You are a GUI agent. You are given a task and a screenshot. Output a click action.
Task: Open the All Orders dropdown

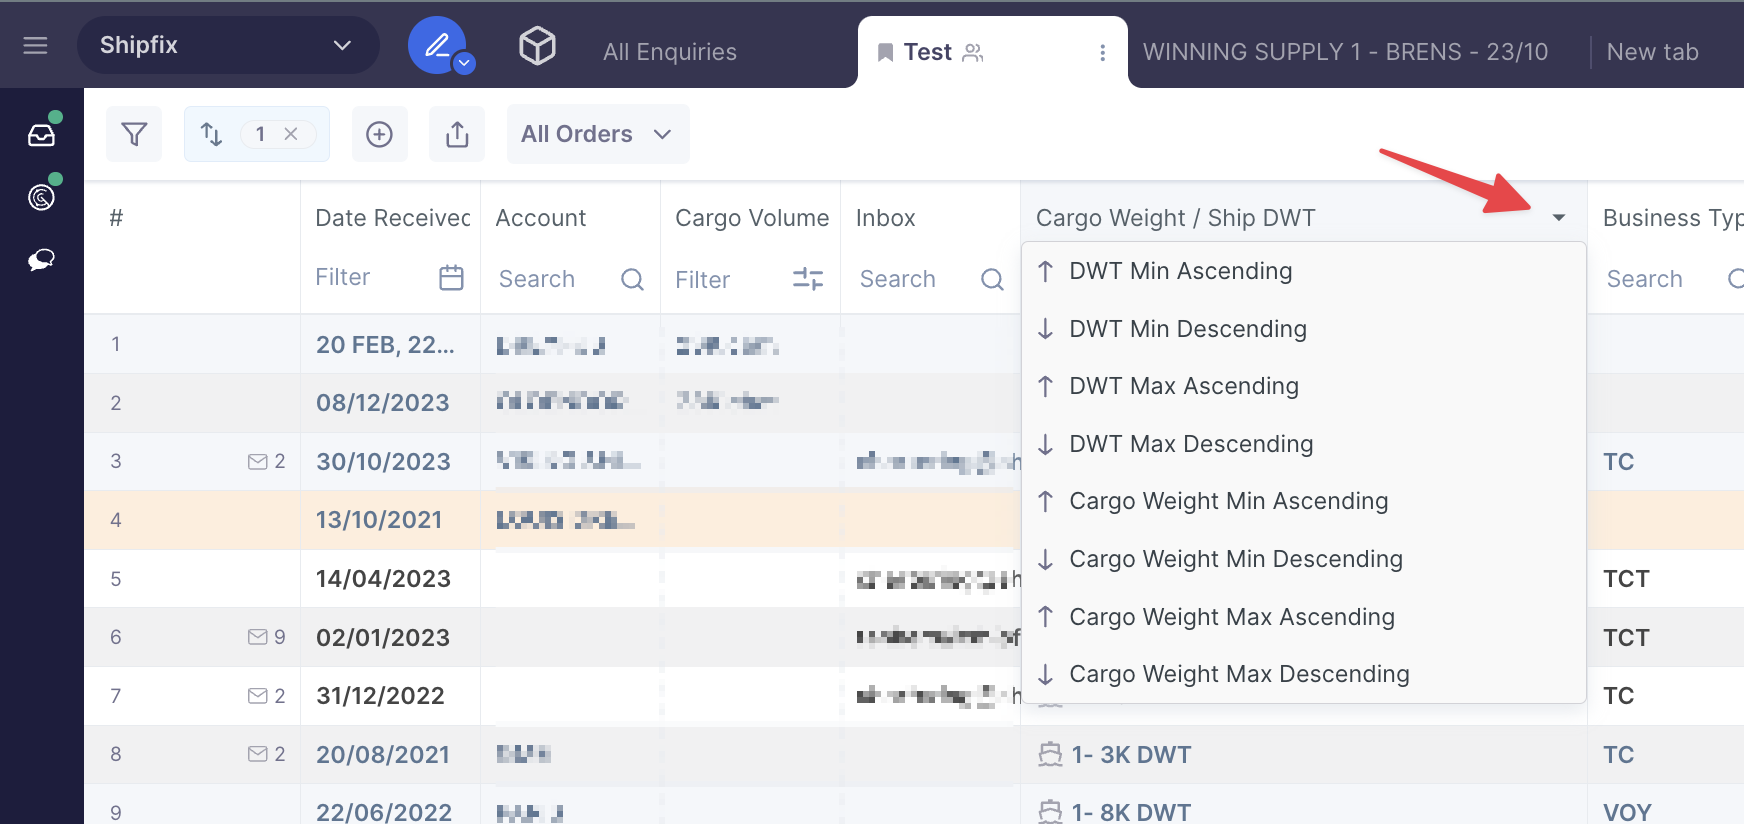[597, 134]
